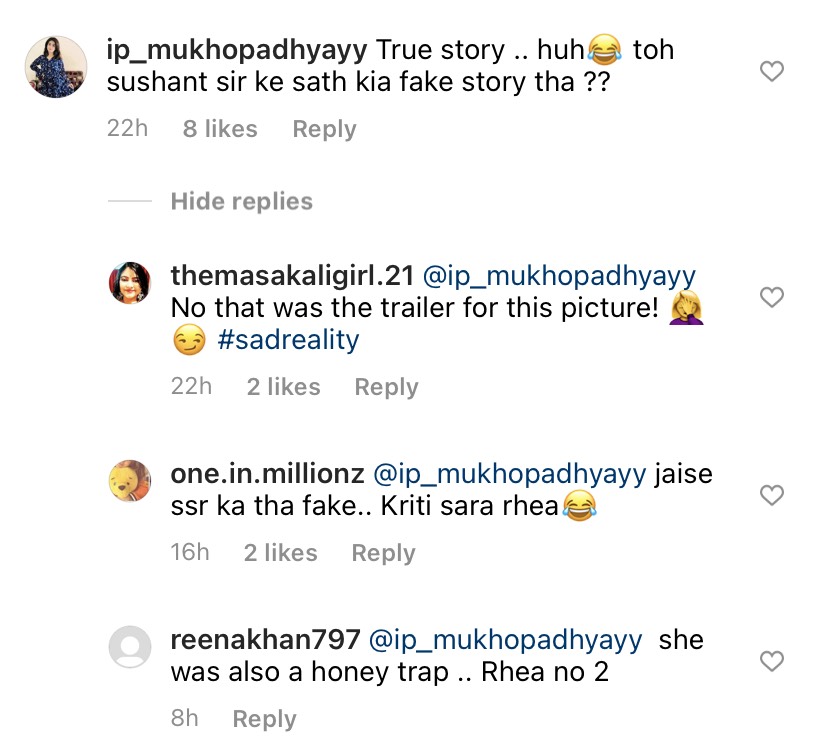
Task: Open the #sadreality hashtag
Action: [x=288, y=340]
